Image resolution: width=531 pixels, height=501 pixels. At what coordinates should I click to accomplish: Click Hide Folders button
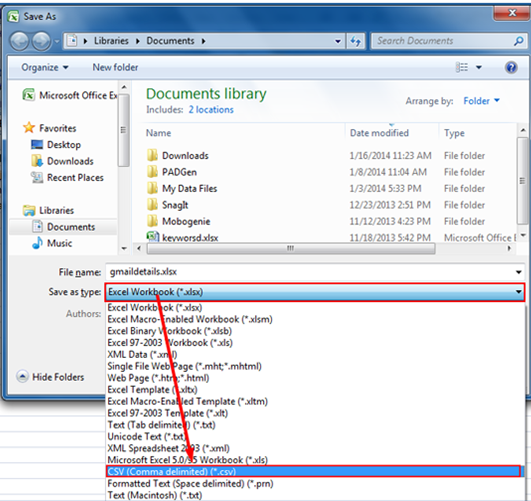click(51, 377)
